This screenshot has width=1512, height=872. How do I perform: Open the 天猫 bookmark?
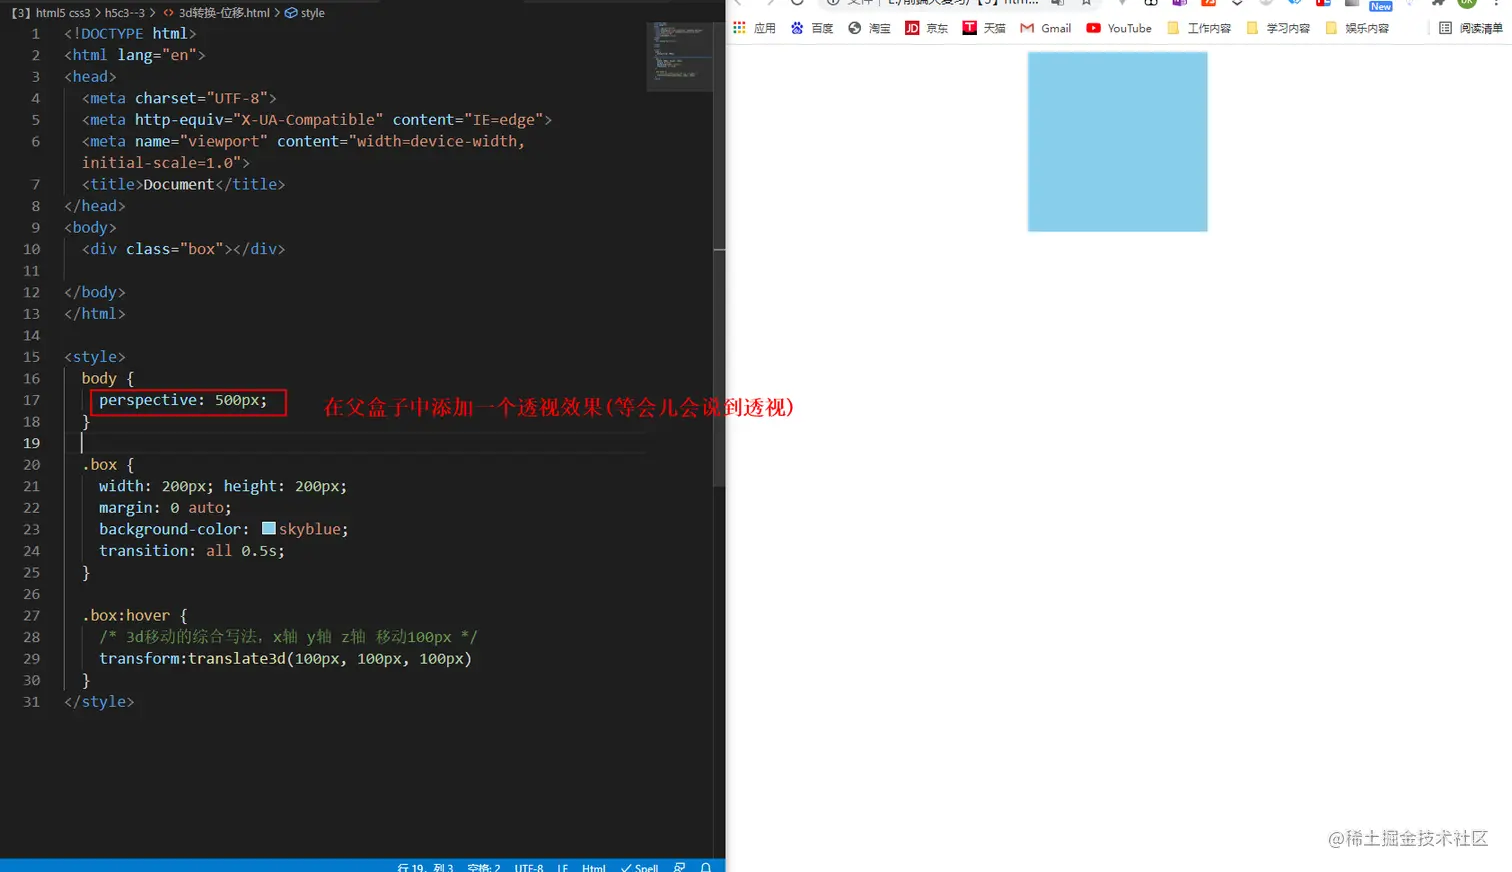[x=984, y=28]
